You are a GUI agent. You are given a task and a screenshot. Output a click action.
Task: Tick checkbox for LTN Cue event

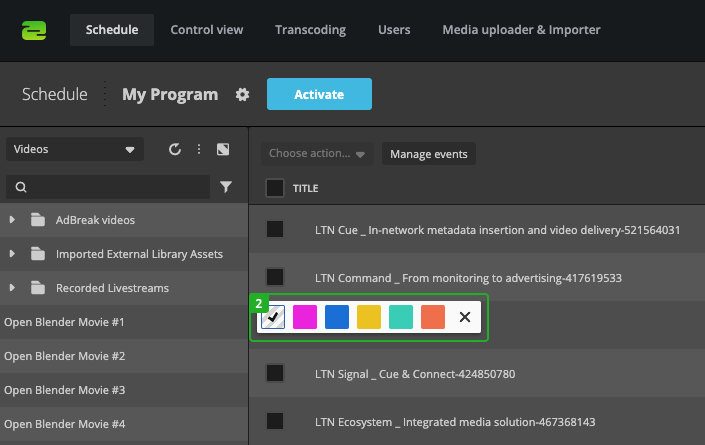tap(275, 230)
